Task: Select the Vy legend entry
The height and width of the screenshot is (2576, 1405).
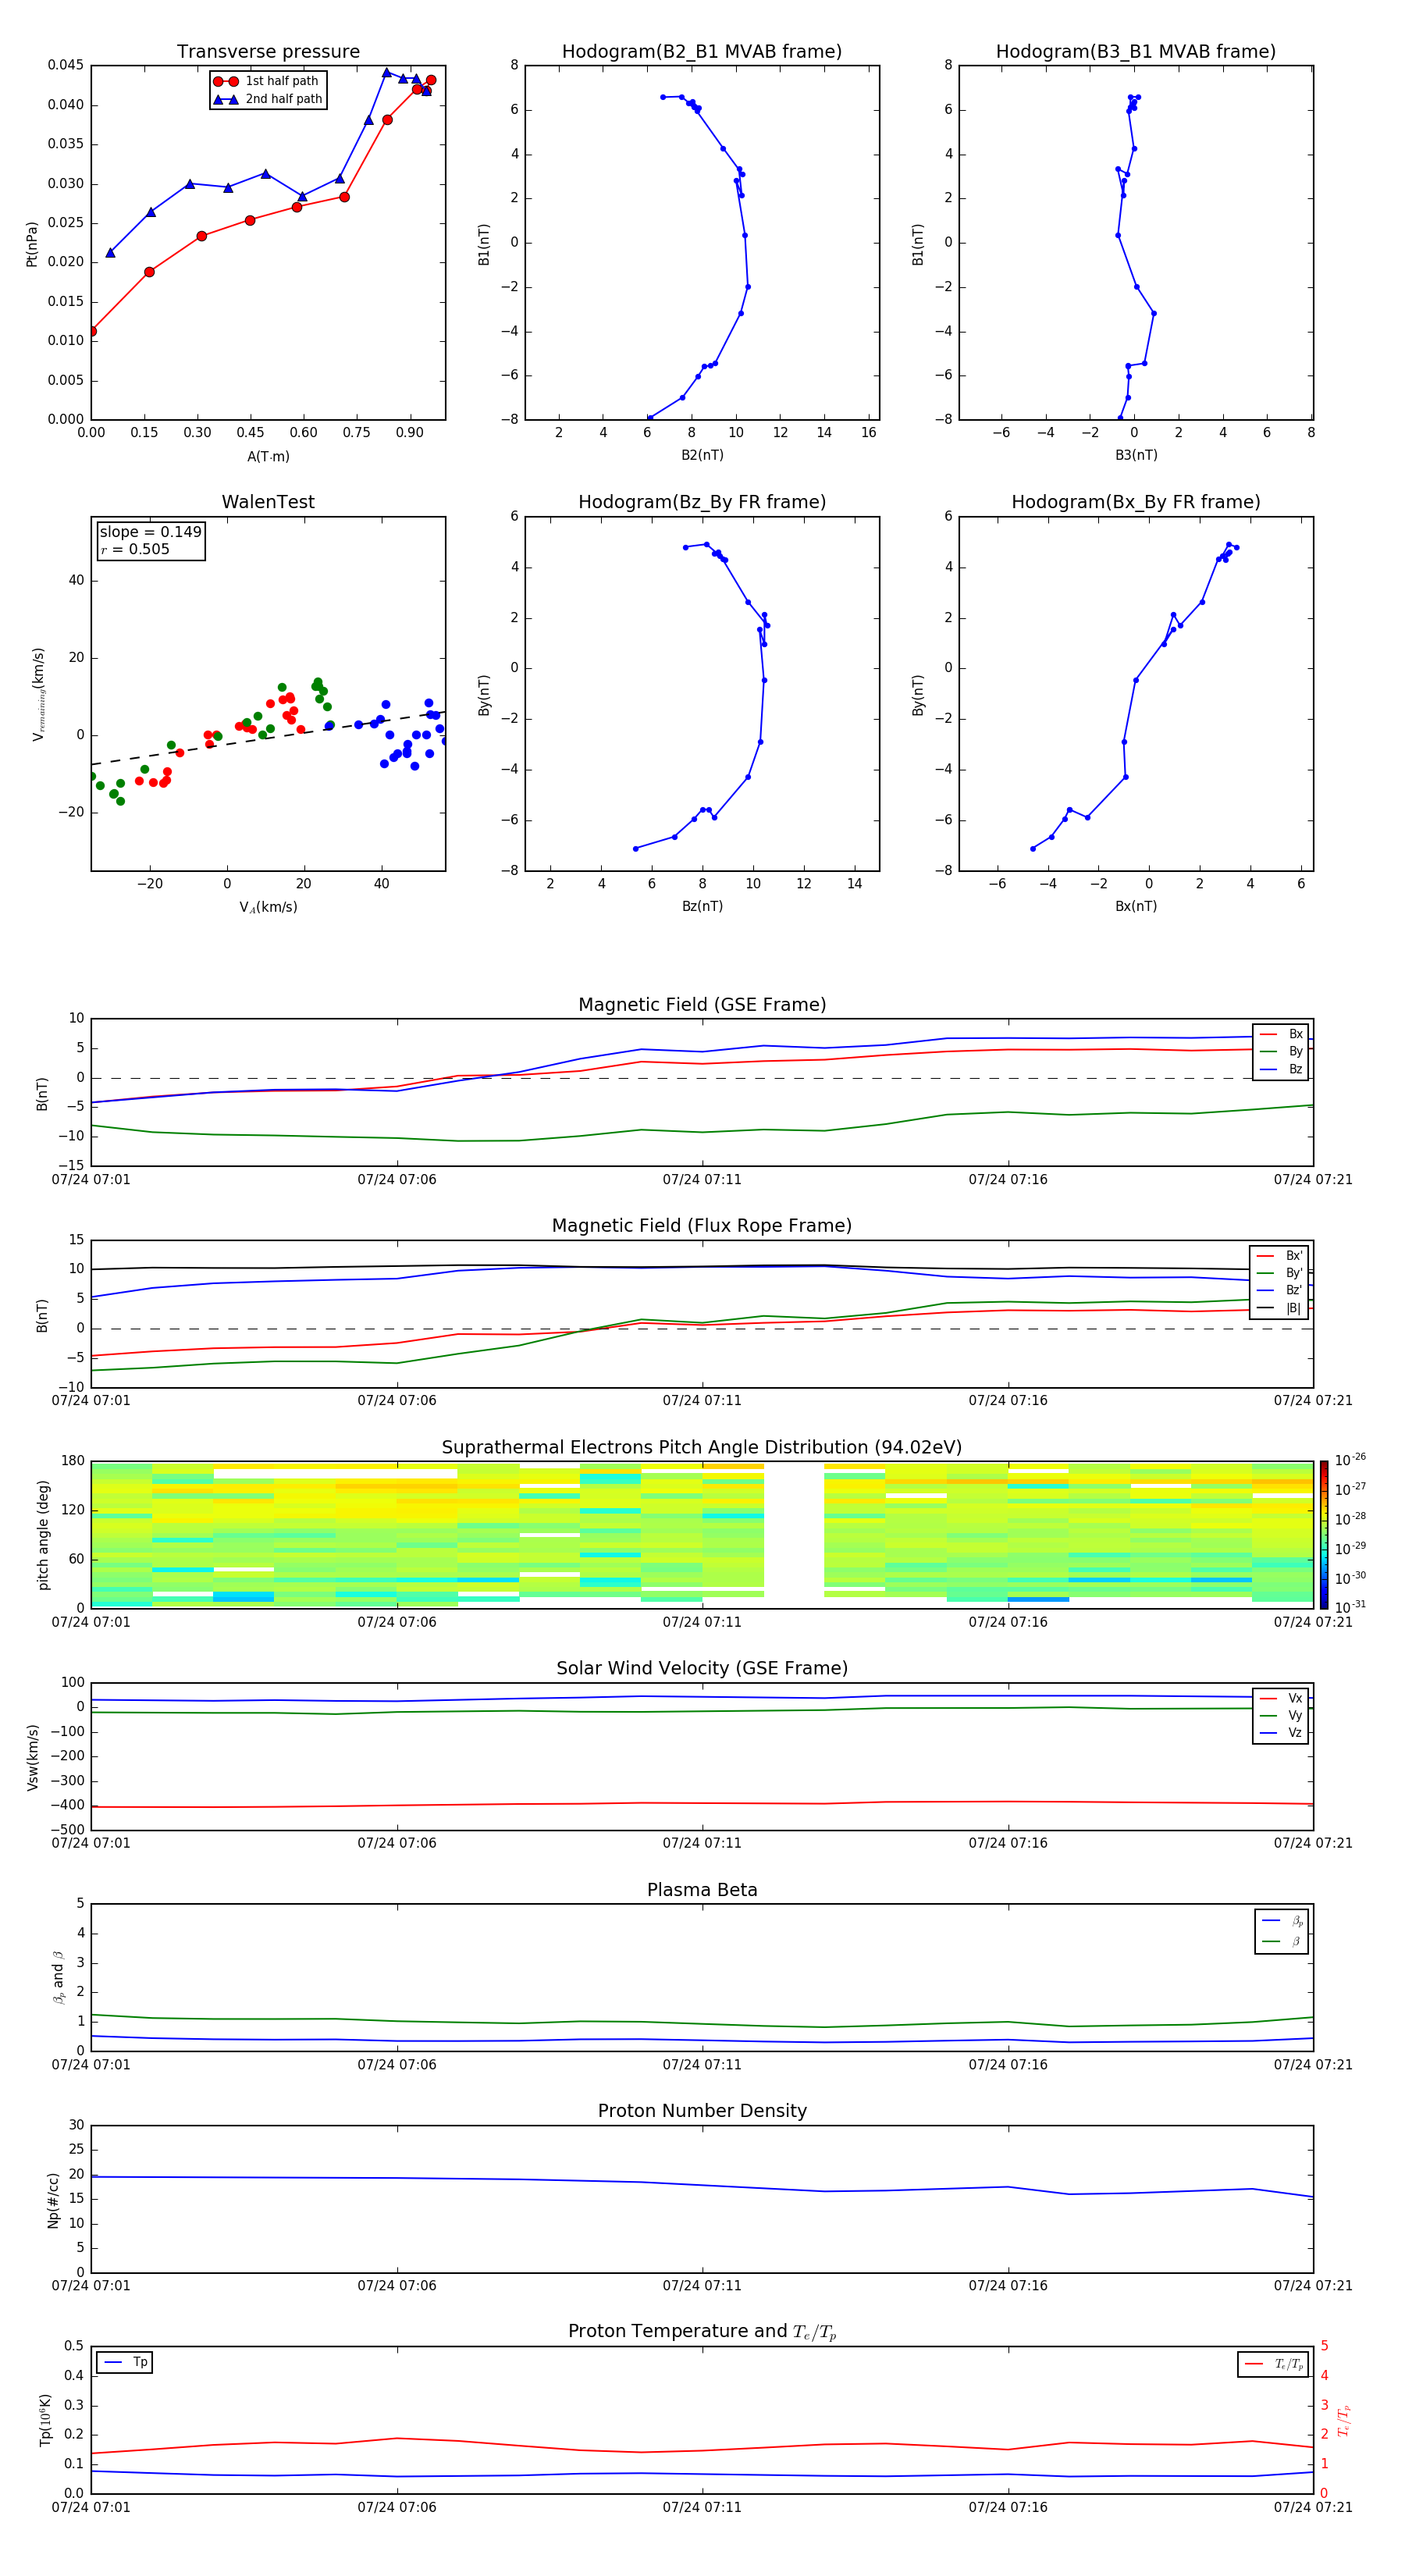Action: pos(1281,1715)
